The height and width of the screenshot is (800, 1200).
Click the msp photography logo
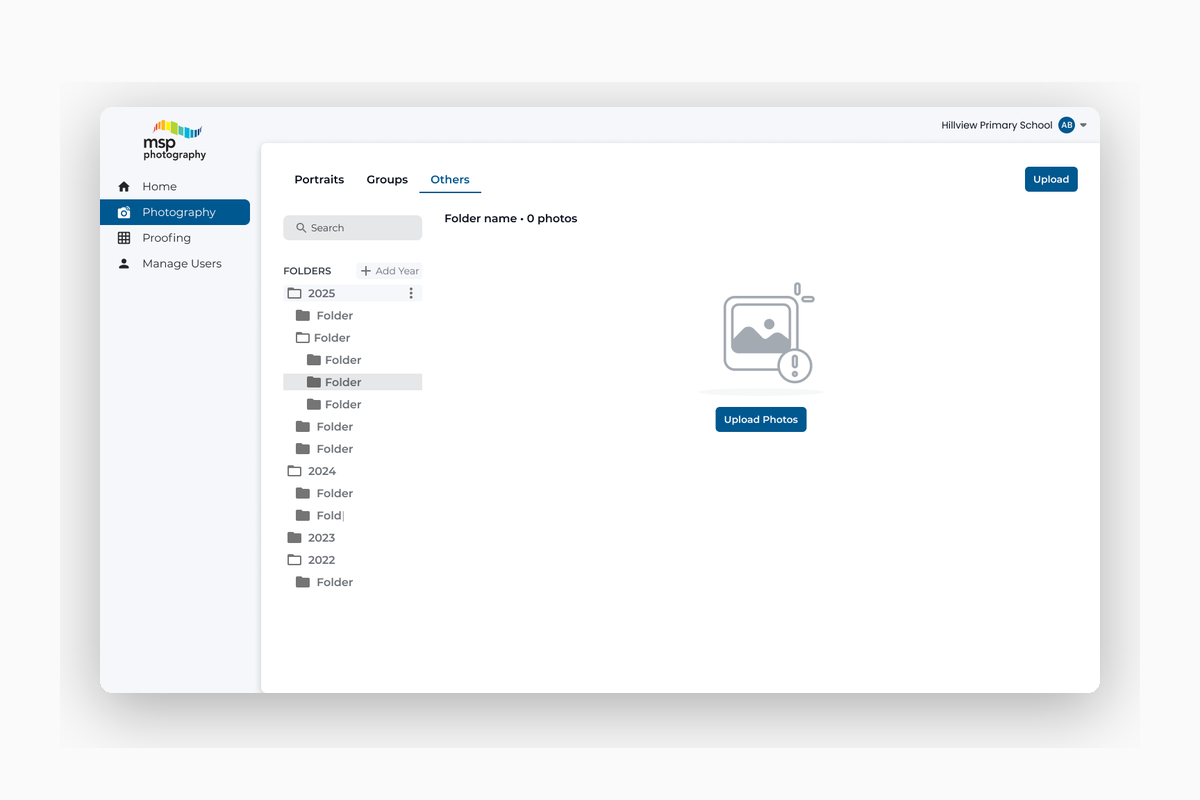point(174,140)
